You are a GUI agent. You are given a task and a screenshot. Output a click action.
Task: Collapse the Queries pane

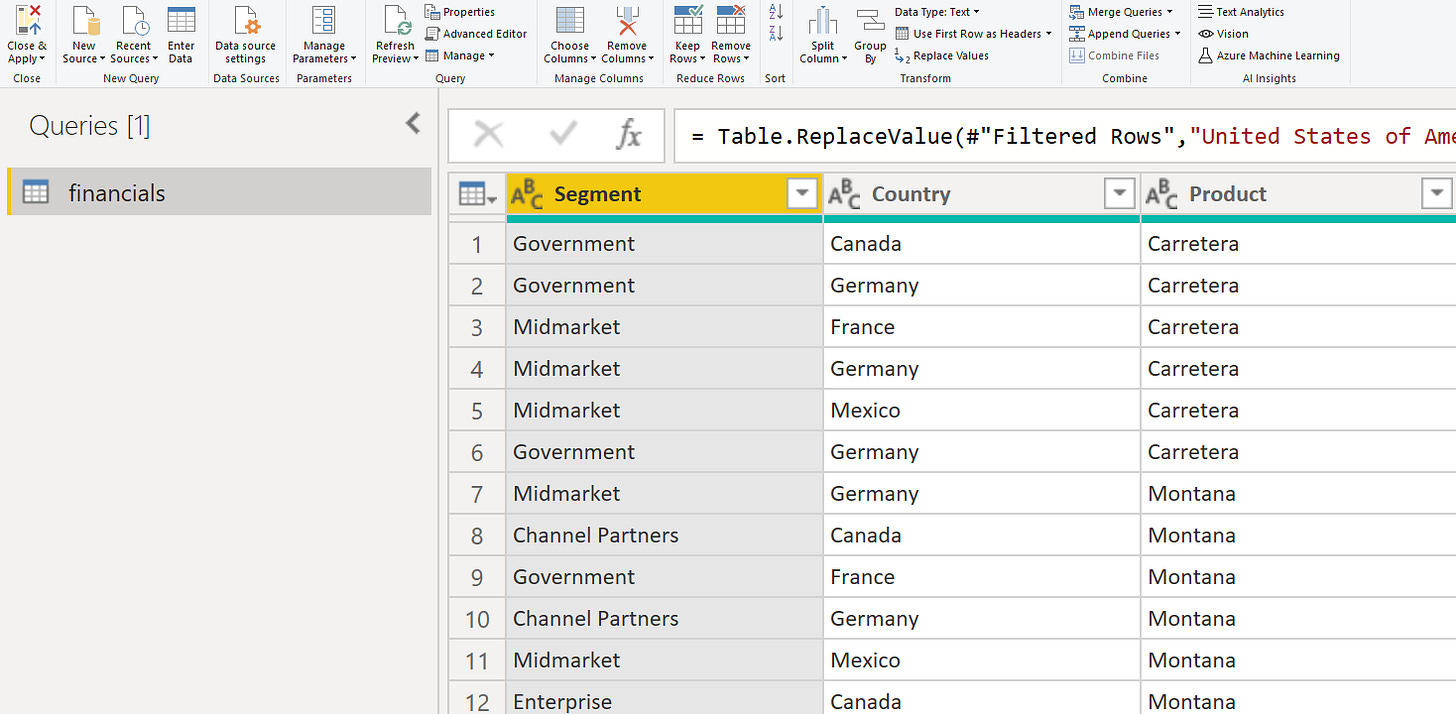tap(413, 123)
